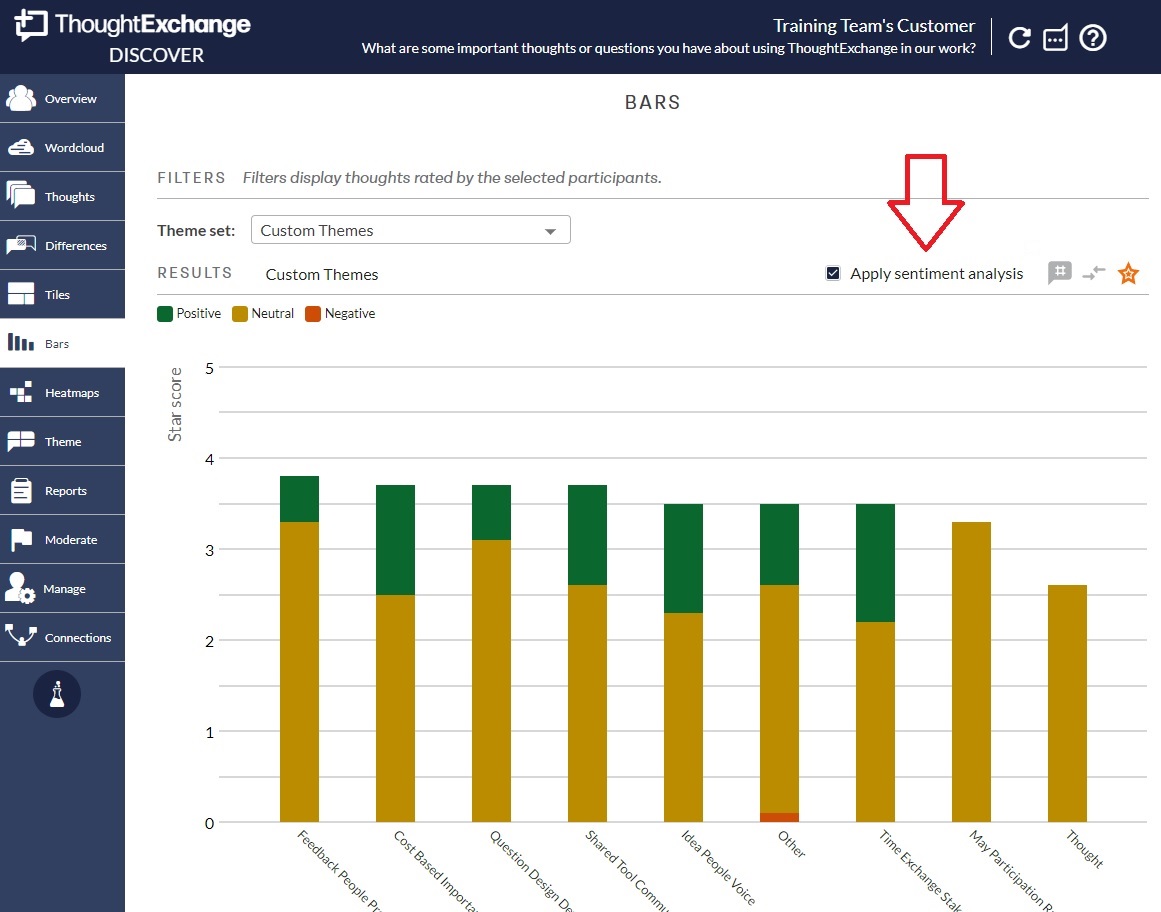Click the Apply sentiment analysis label
Image resolution: width=1161 pixels, height=912 pixels.
[x=937, y=273]
